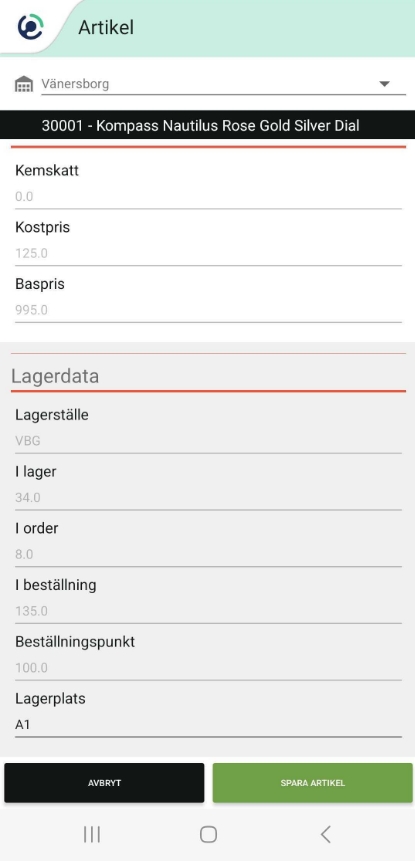
Task: Click the Avbryt button
Action: pos(104,783)
